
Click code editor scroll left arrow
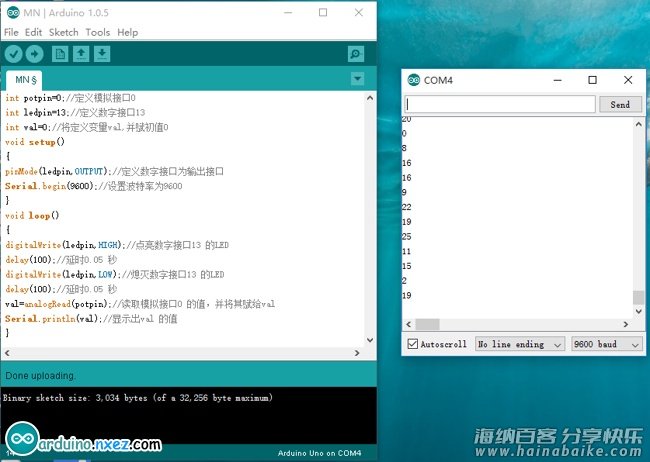point(7,353)
